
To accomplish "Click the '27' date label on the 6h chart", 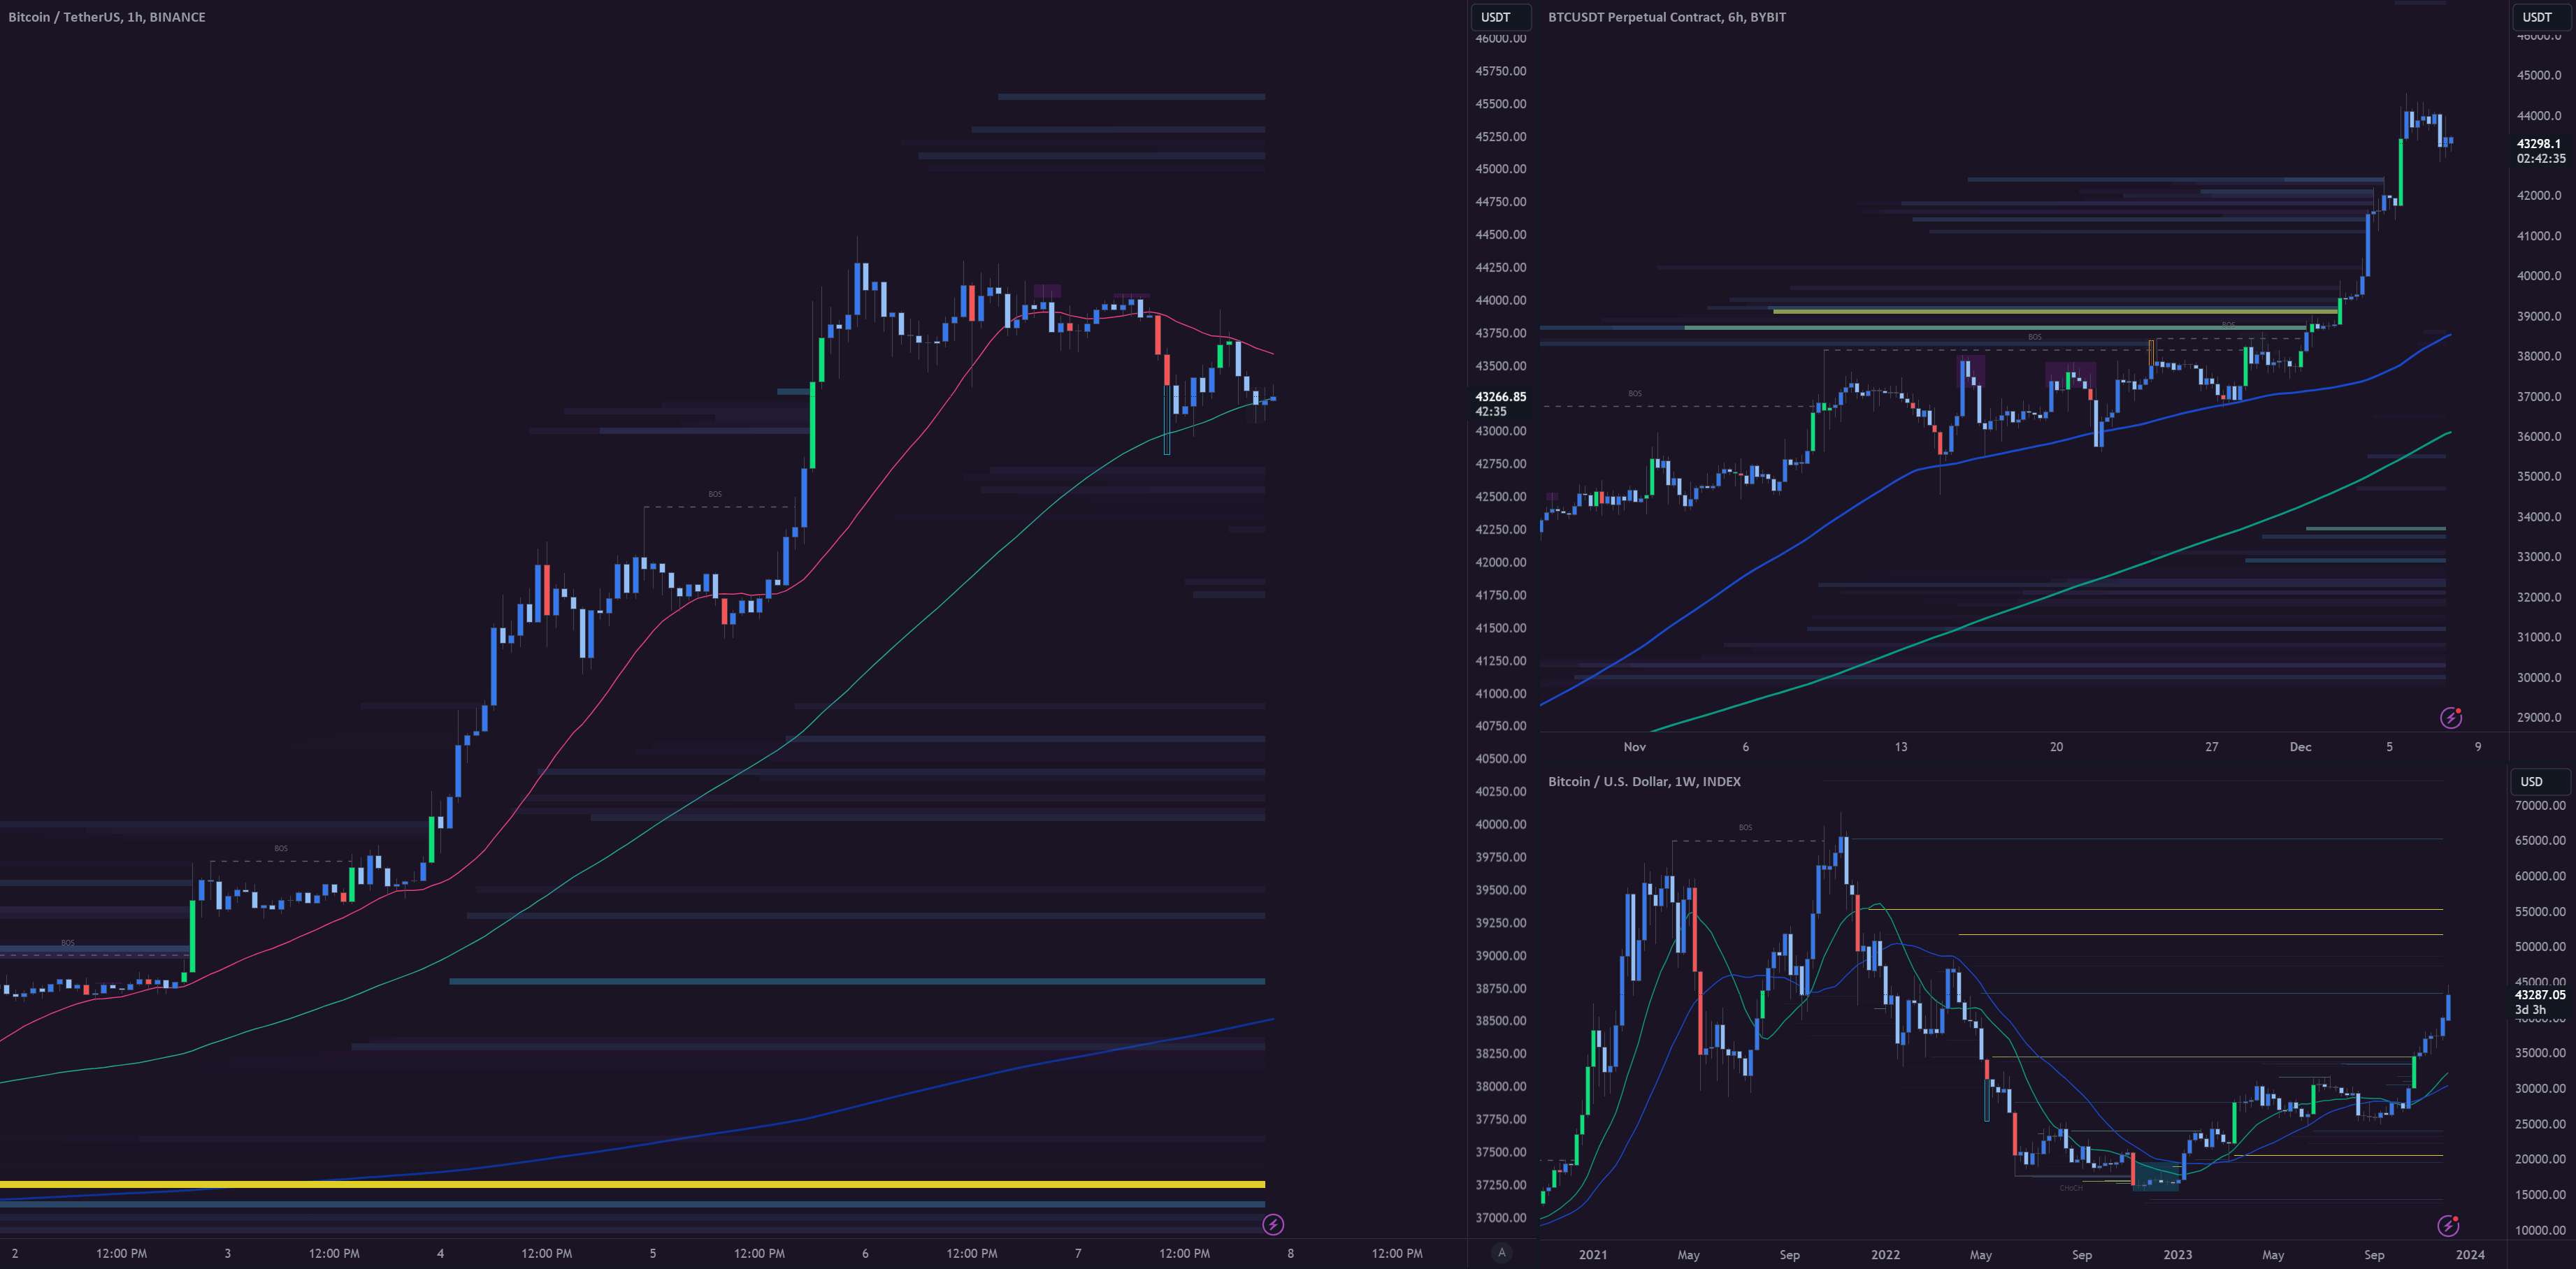I will tap(2211, 747).
